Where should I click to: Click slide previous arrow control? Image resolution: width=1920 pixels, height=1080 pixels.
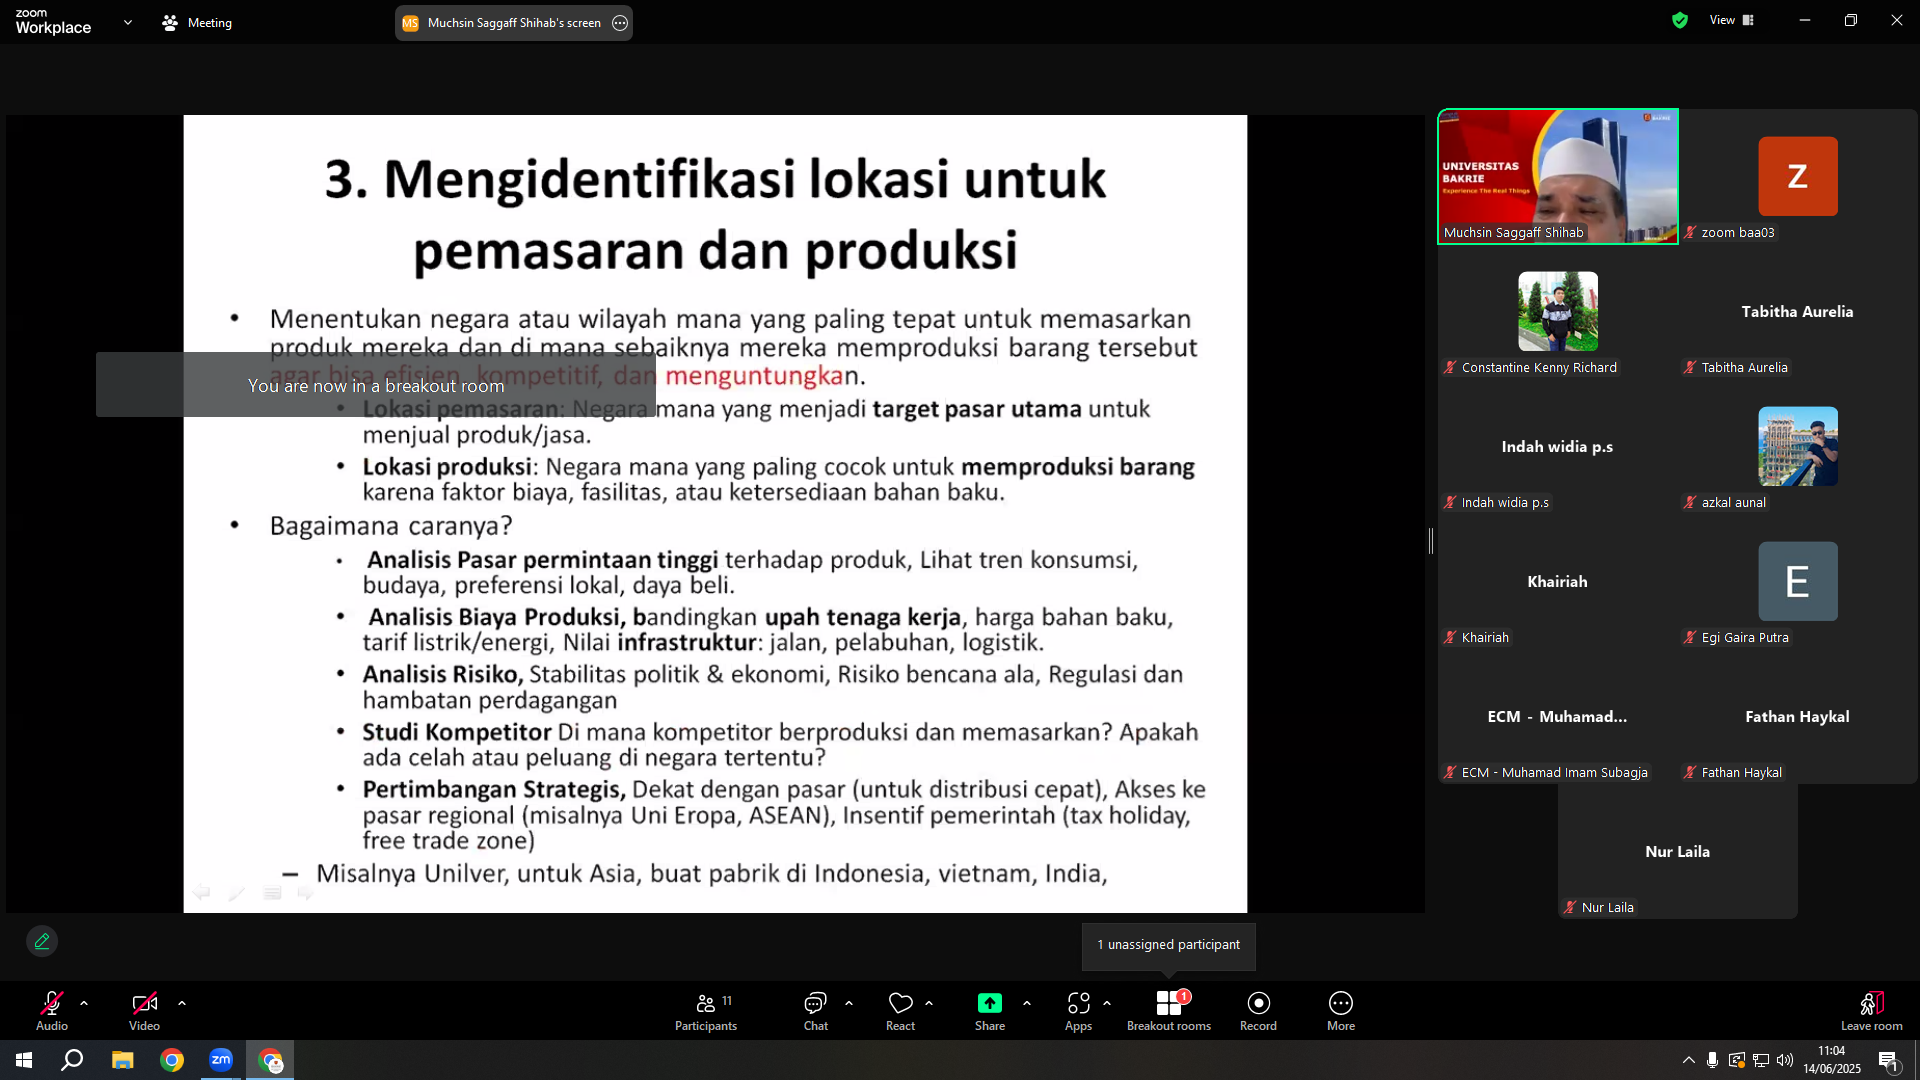201,892
